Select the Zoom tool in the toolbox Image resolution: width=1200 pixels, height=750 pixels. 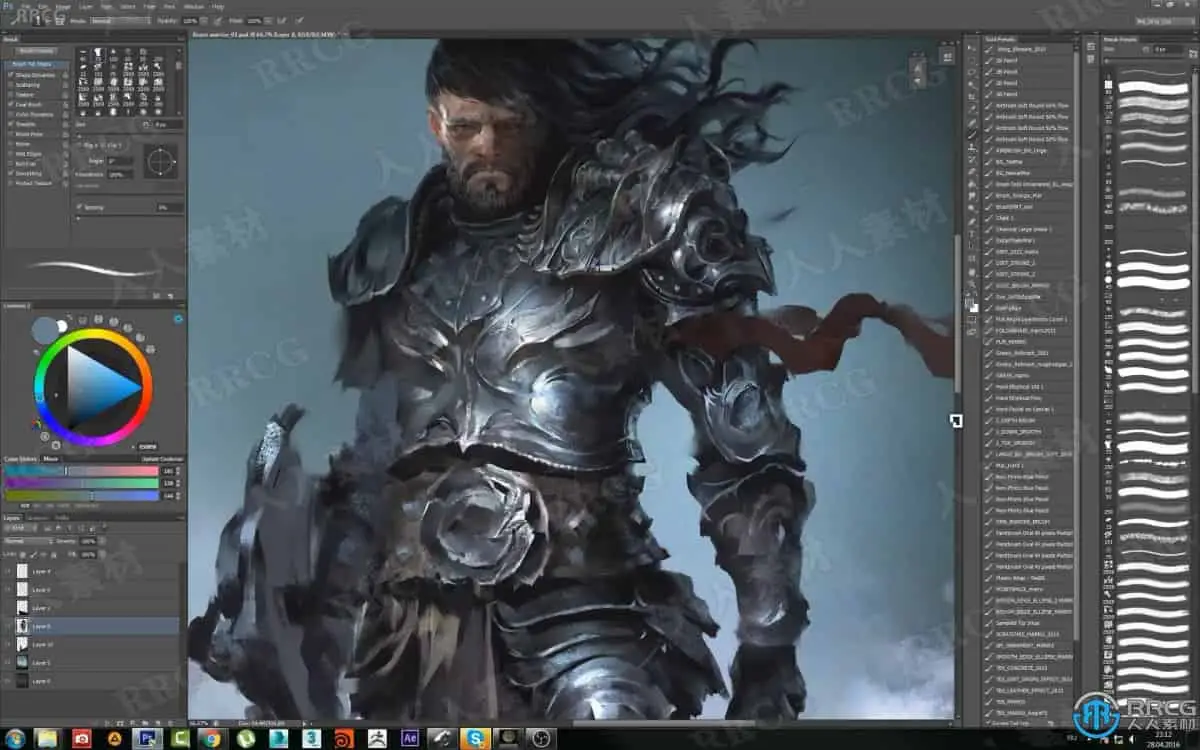tap(971, 284)
